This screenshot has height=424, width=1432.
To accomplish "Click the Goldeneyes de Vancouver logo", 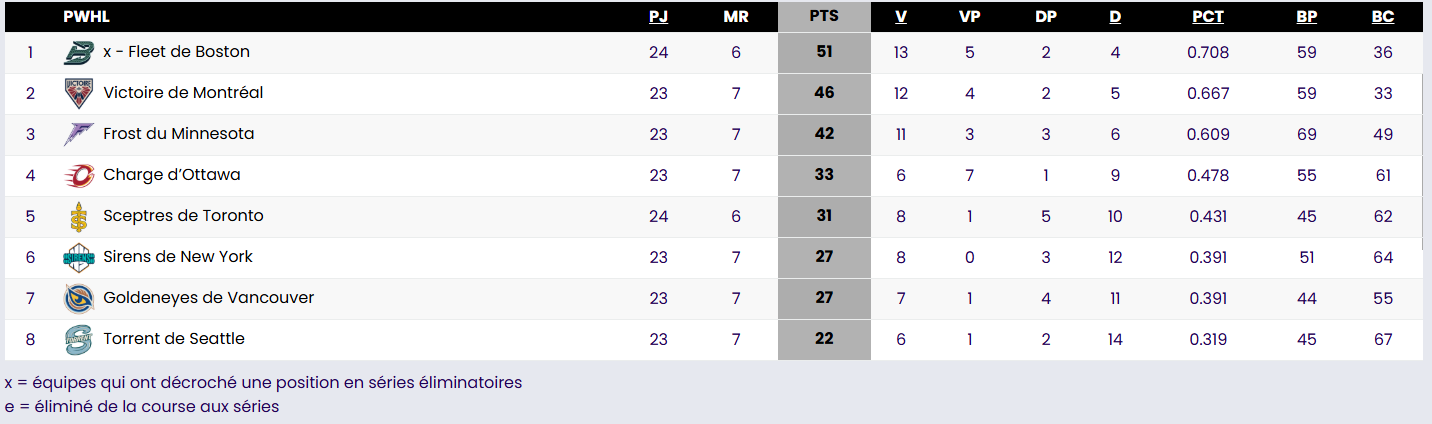I will (x=78, y=298).
